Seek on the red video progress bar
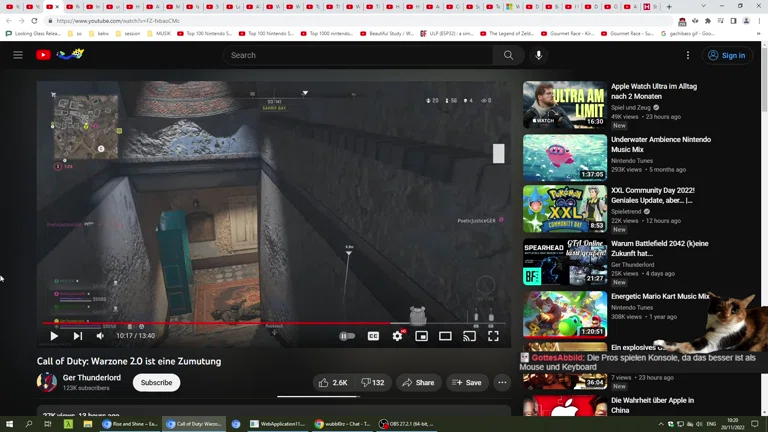768x432 pixels. (x=274, y=323)
